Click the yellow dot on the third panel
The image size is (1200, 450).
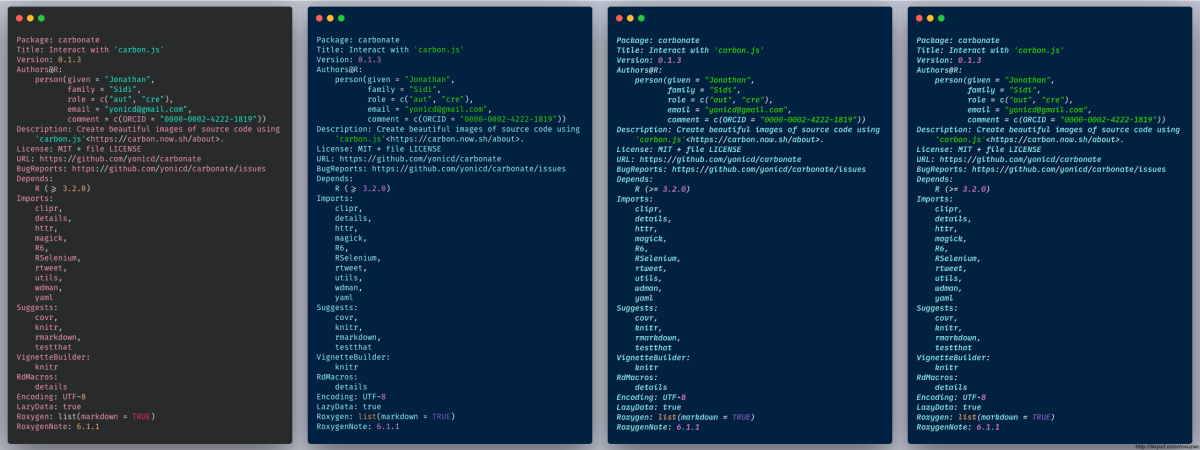coord(630,18)
